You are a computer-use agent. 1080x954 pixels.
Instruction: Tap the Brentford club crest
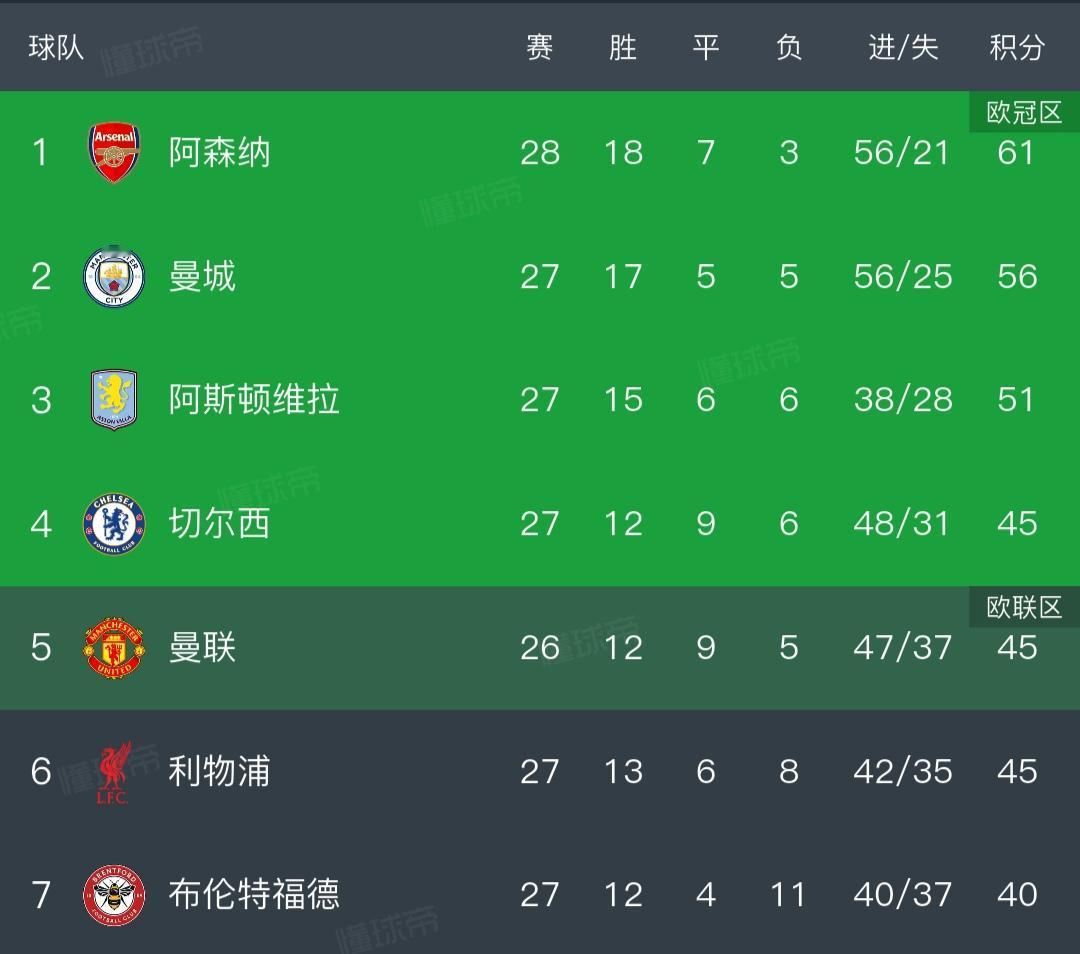114,895
